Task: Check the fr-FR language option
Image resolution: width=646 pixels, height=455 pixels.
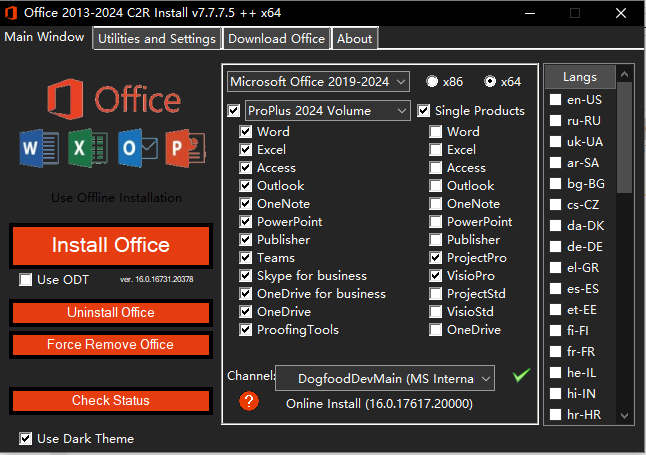Action: click(x=555, y=352)
